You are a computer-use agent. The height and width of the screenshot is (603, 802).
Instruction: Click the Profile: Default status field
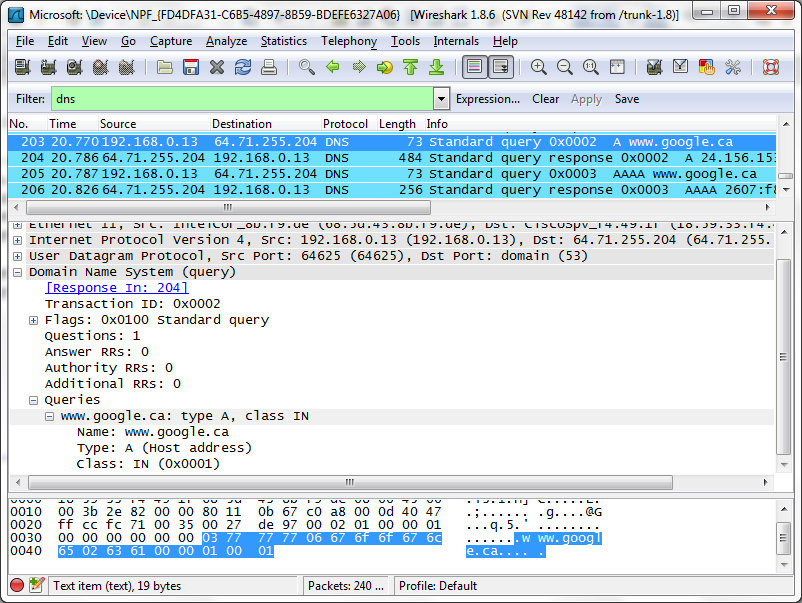438,586
